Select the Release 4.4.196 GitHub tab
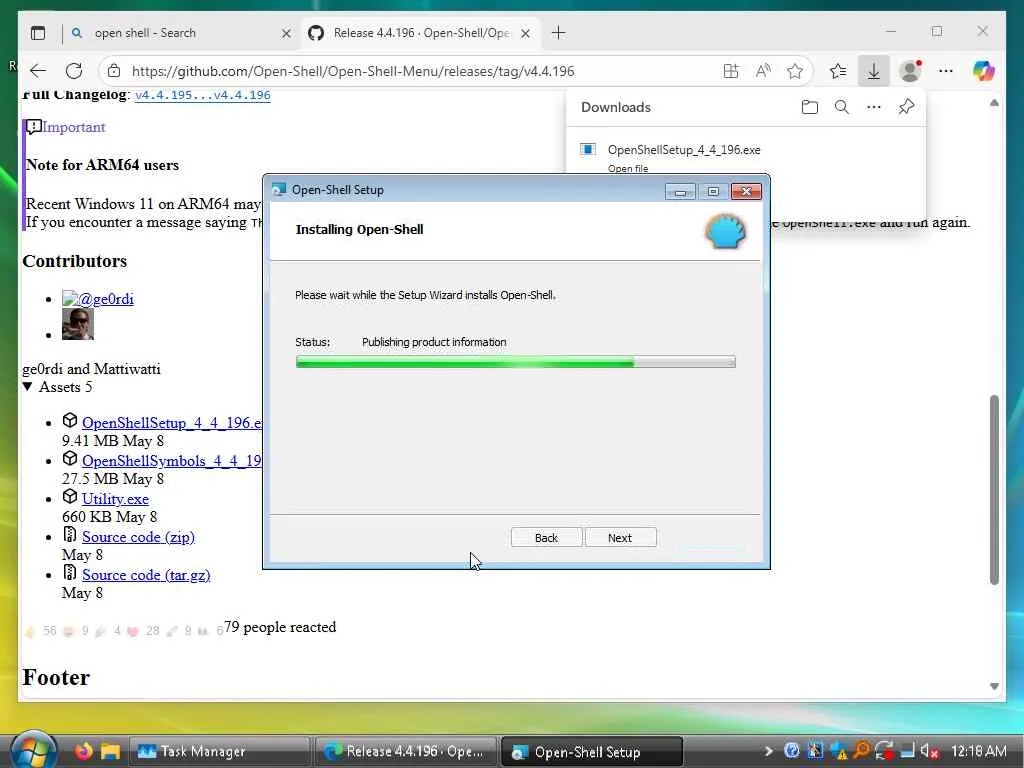This screenshot has width=1024, height=768. click(421, 33)
